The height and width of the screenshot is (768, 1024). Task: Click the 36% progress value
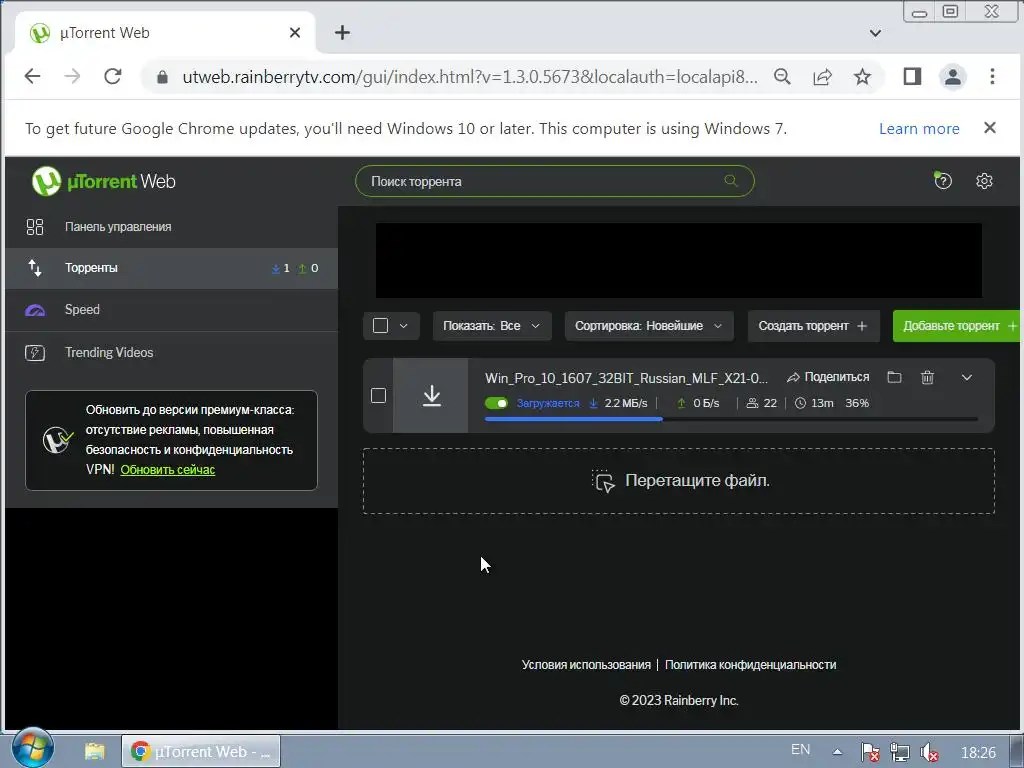coord(857,403)
